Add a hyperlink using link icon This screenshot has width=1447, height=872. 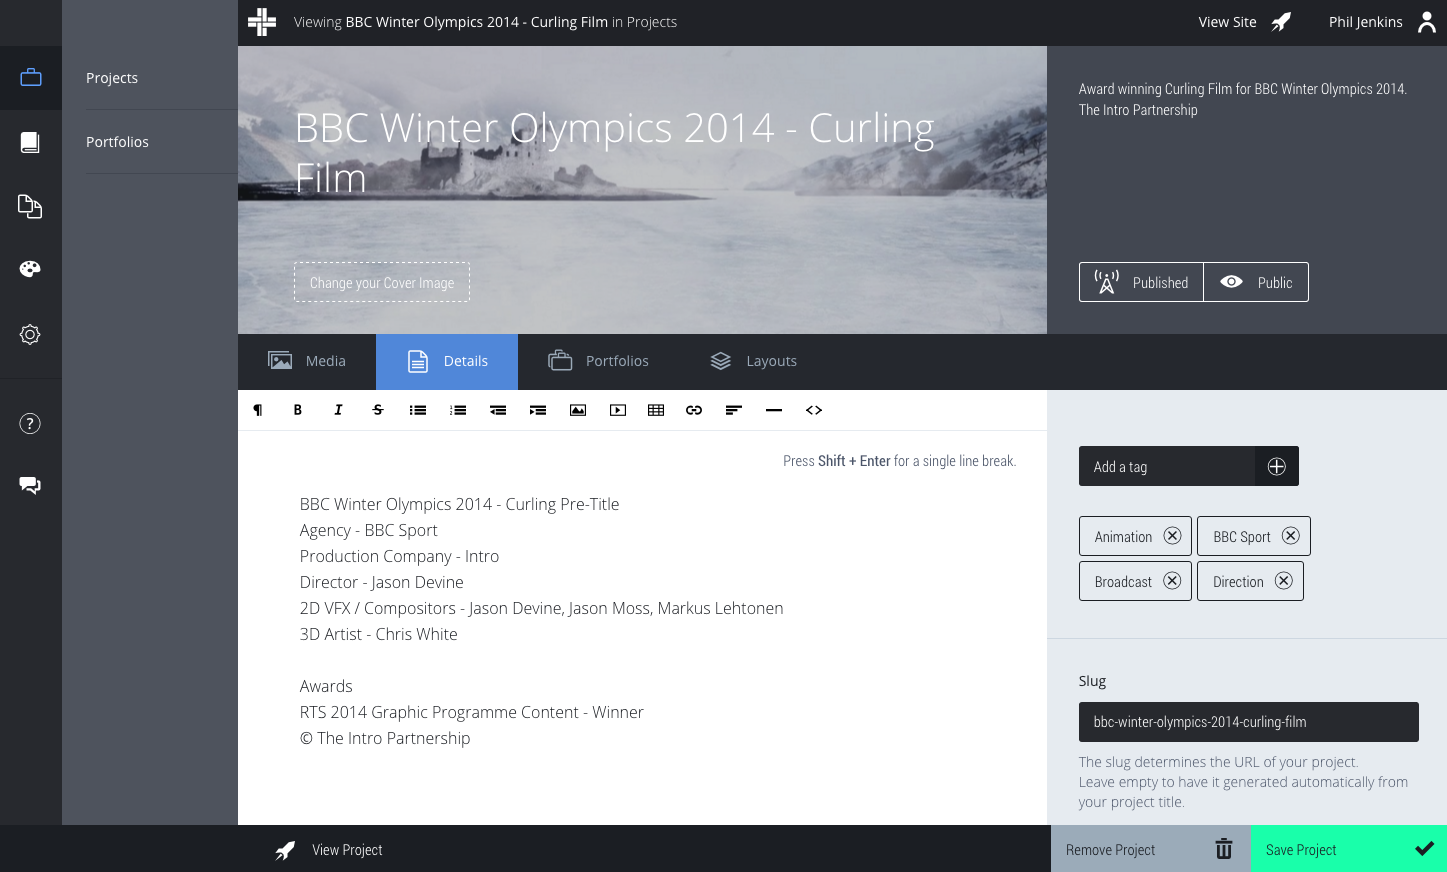[x=694, y=410]
